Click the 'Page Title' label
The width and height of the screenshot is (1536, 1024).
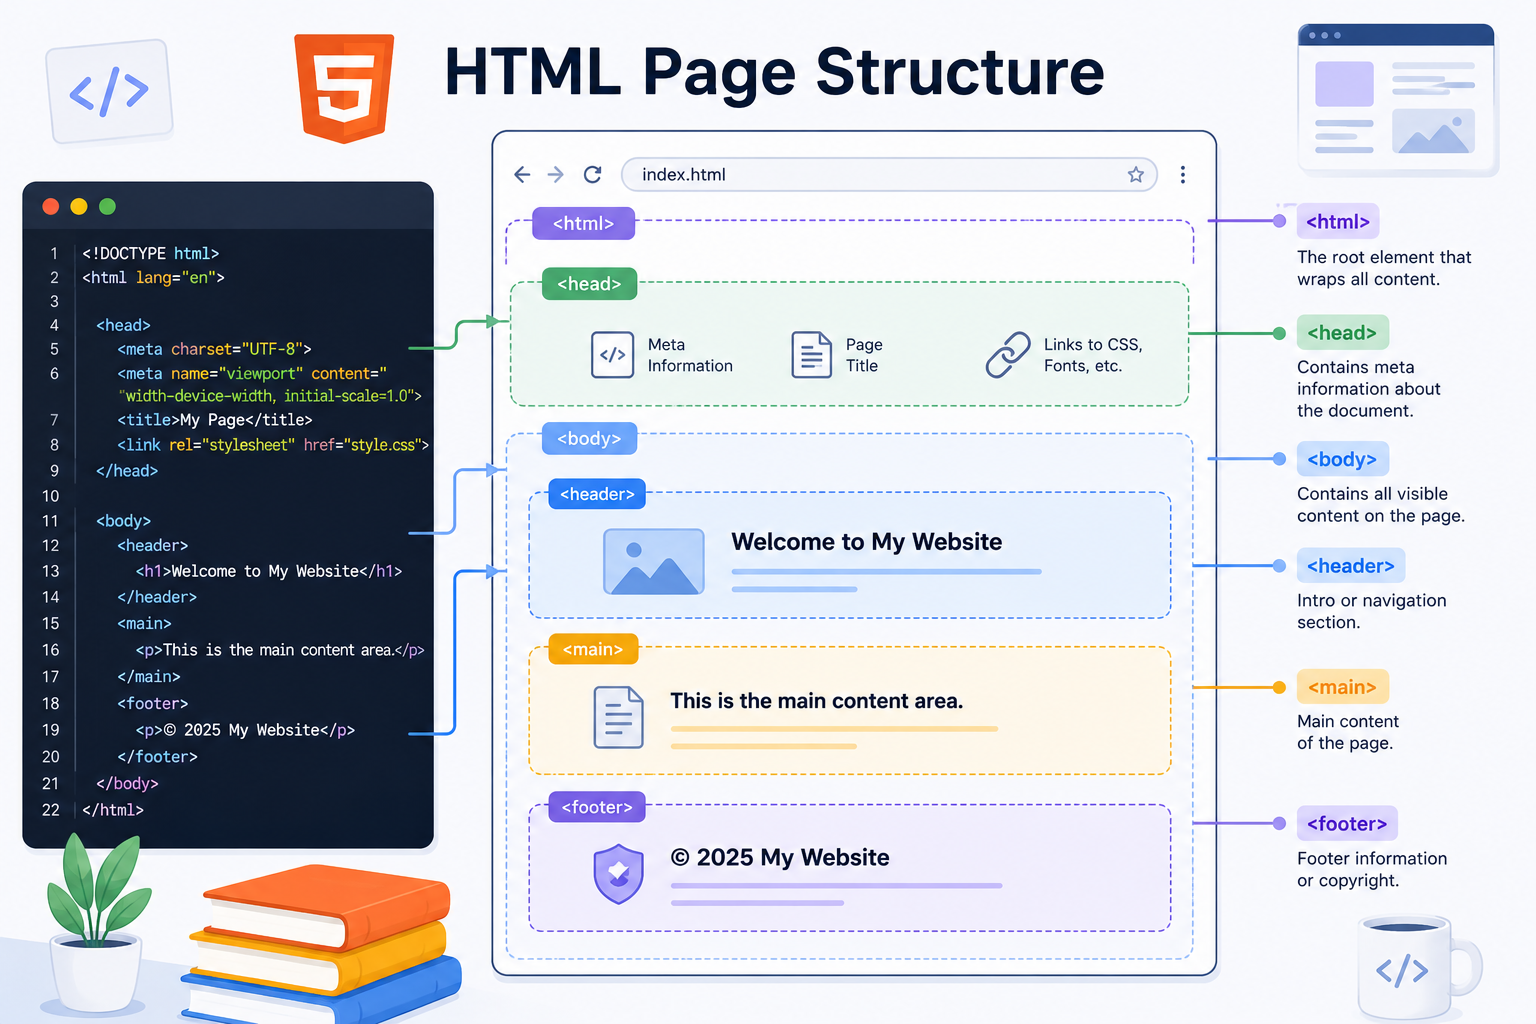(x=864, y=355)
